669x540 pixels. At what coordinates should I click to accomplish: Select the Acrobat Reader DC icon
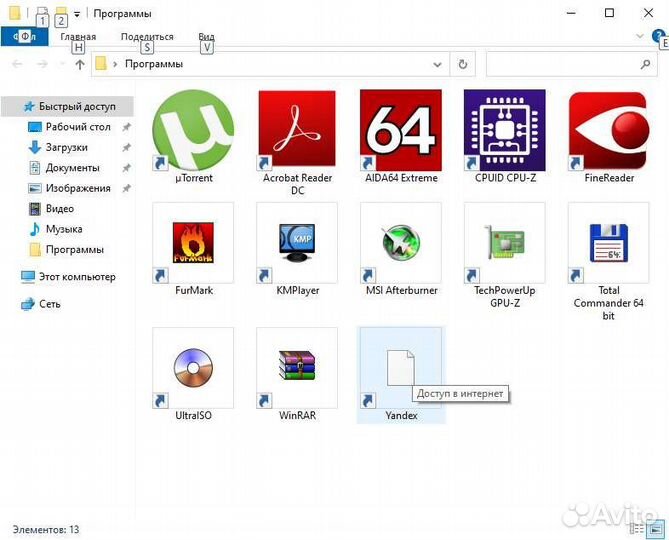[x=297, y=131]
